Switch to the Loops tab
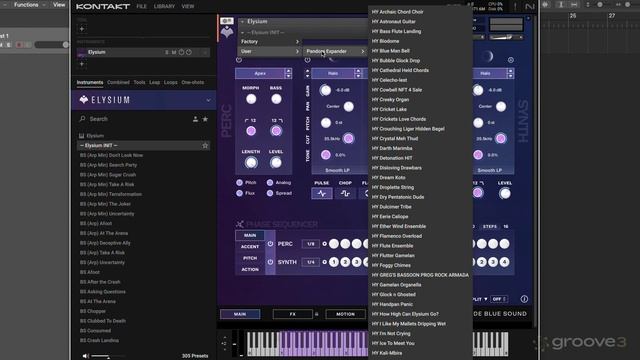 tap(171, 82)
